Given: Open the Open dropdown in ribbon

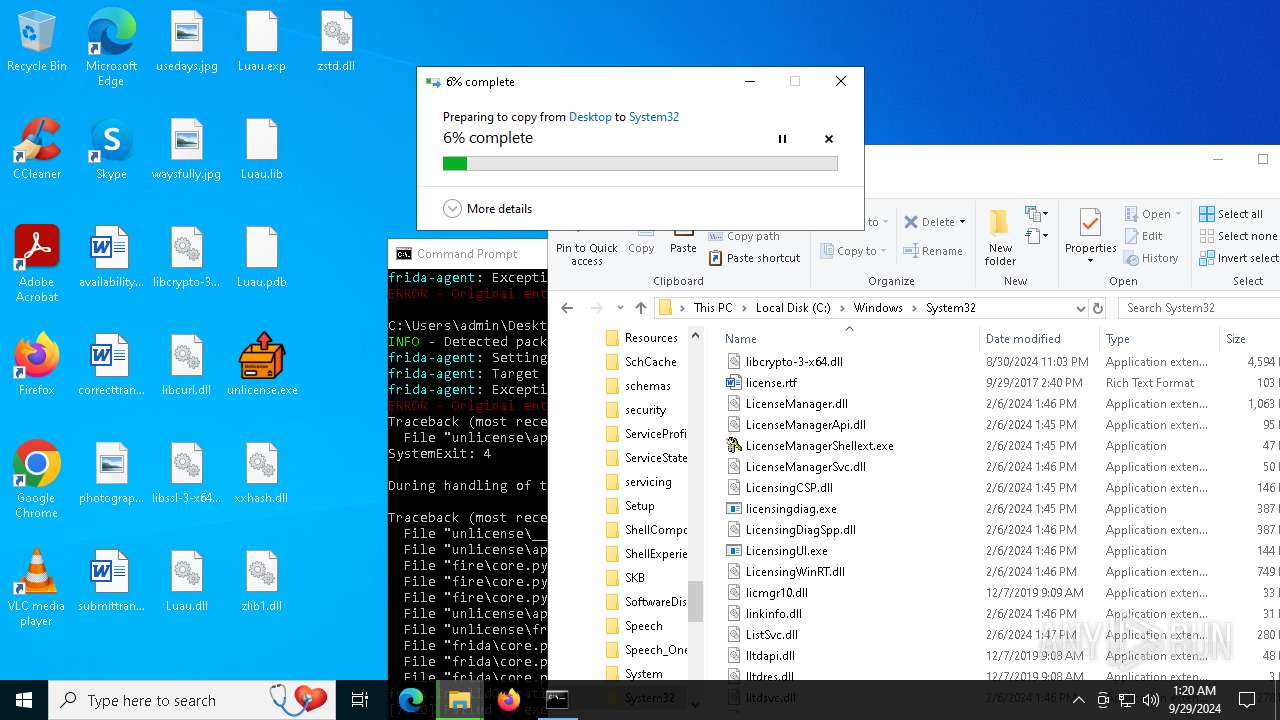Looking at the screenshot, I should (x=1153, y=214).
